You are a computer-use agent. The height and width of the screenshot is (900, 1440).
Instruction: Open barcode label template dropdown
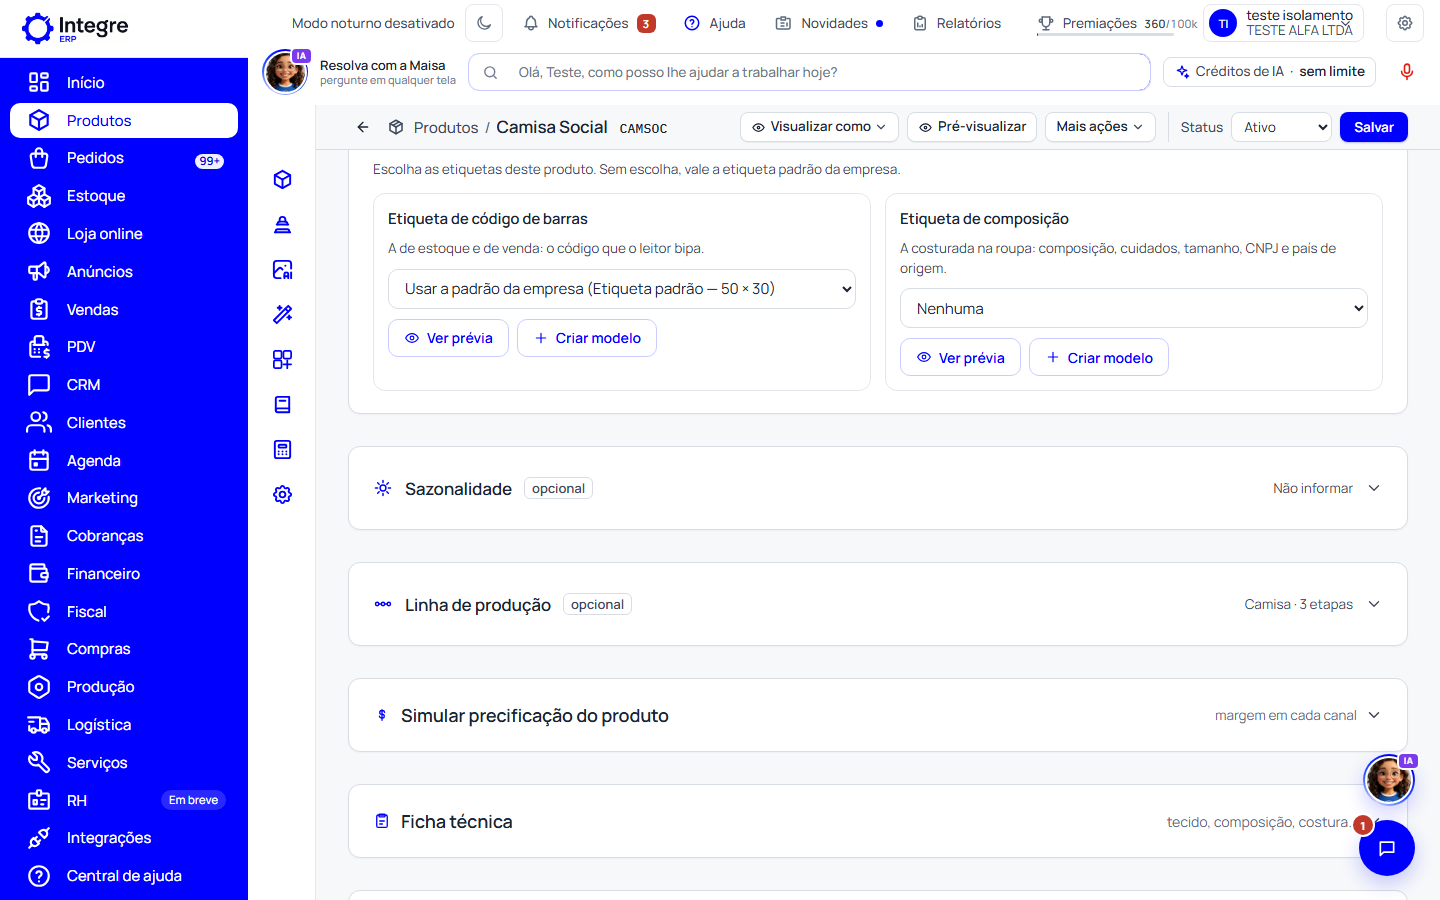point(622,289)
